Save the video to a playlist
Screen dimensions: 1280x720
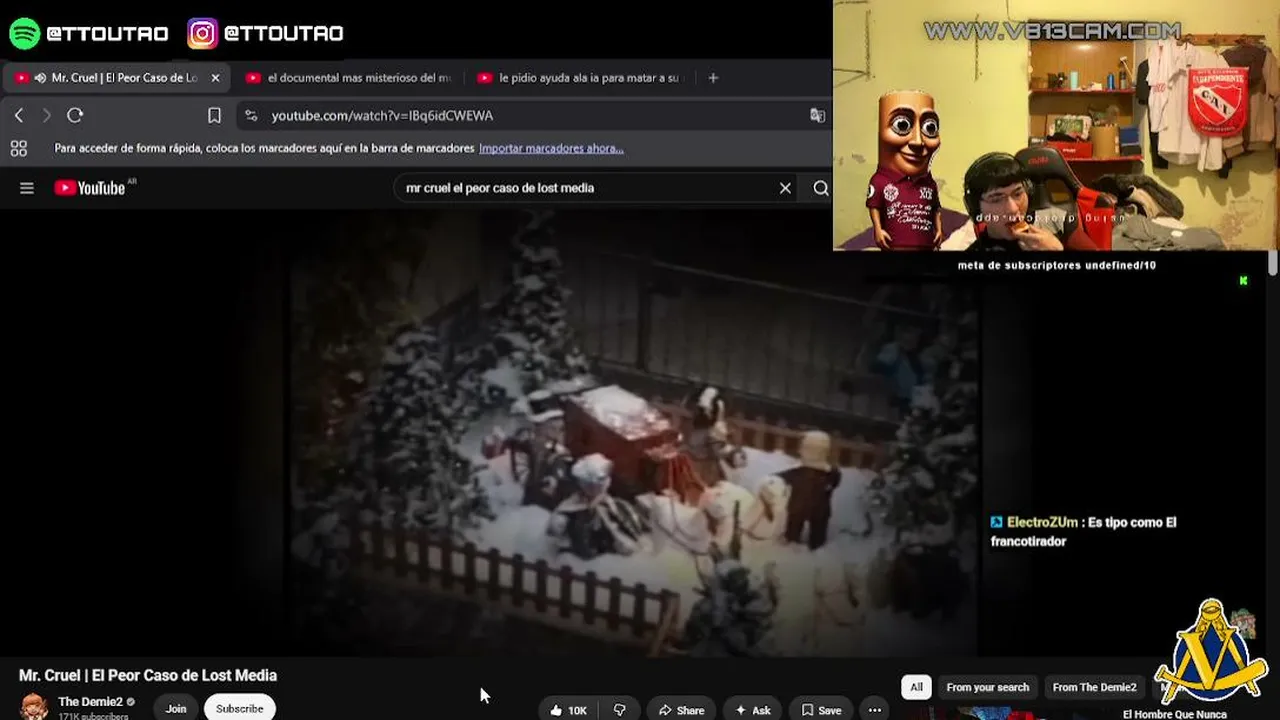(x=821, y=710)
